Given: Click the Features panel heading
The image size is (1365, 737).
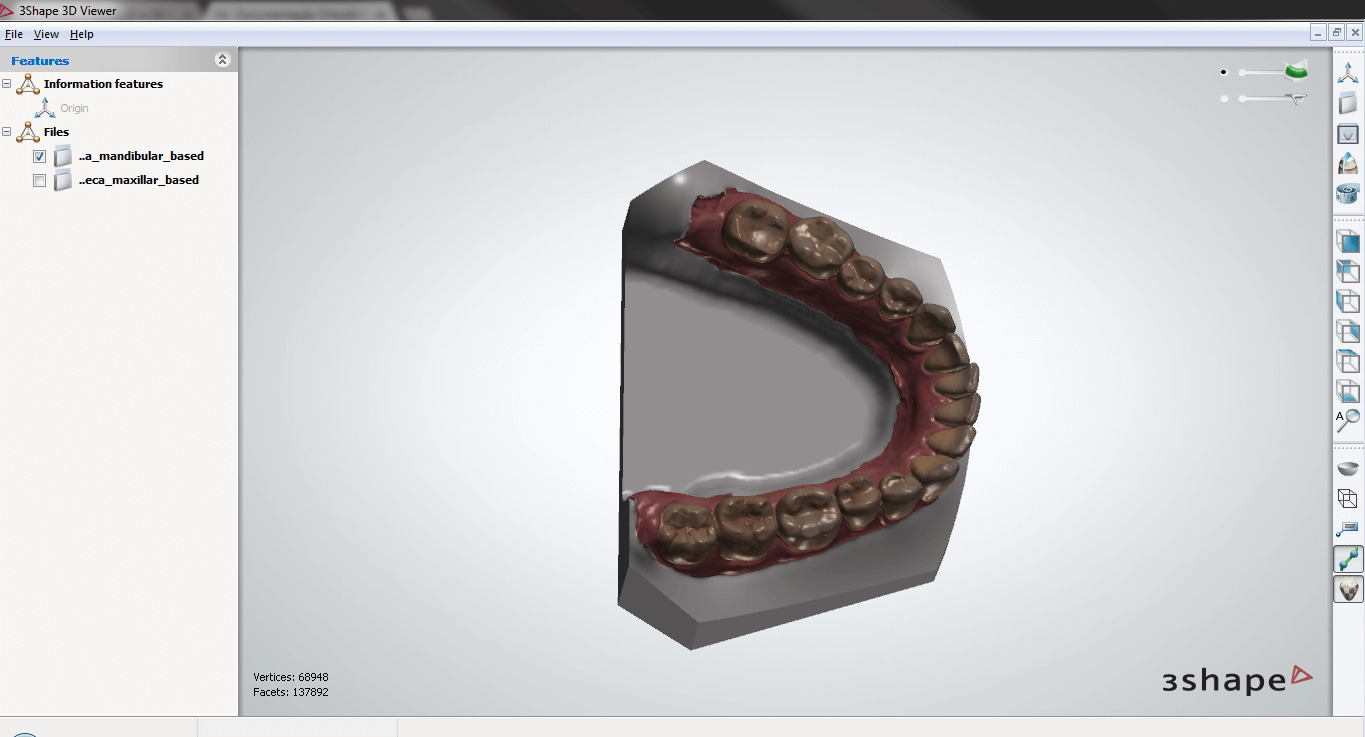Looking at the screenshot, I should point(40,61).
